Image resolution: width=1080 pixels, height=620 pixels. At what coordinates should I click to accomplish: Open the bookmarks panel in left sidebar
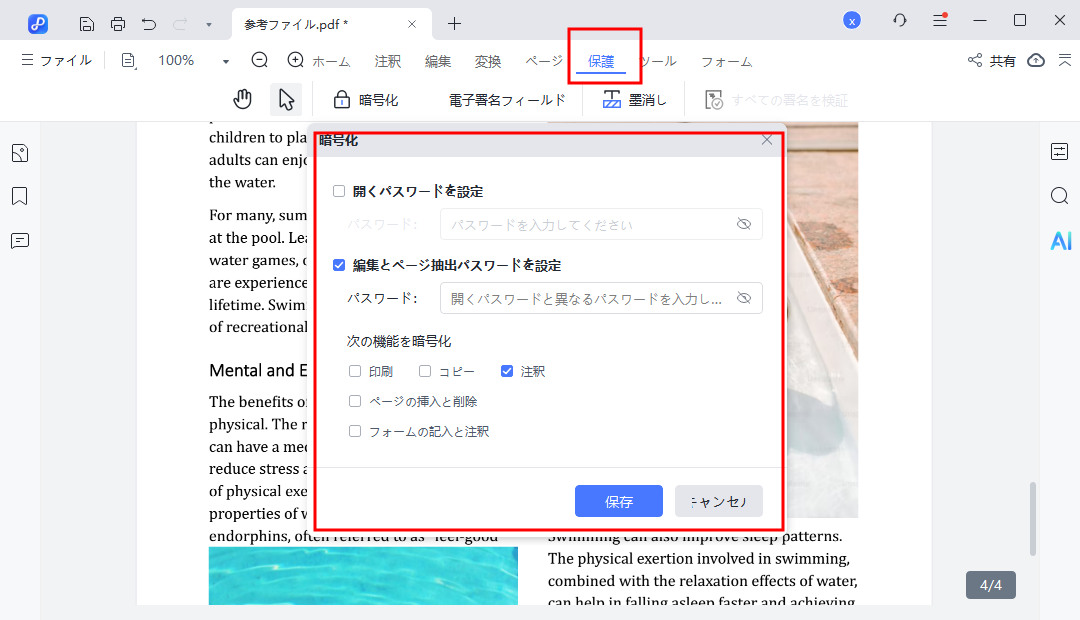click(19, 196)
